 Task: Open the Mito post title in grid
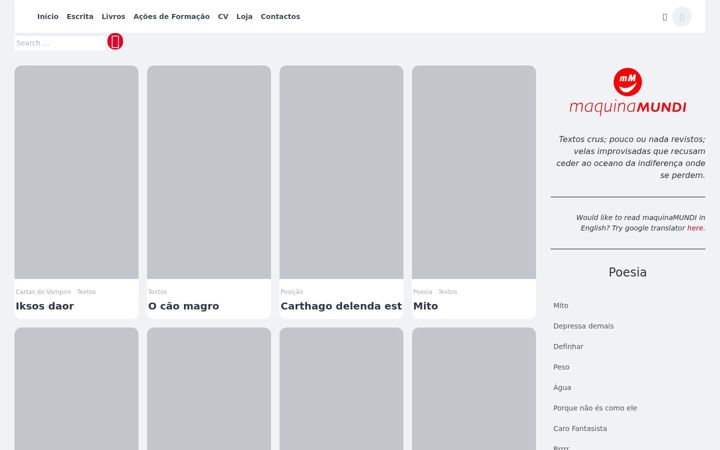tap(425, 306)
